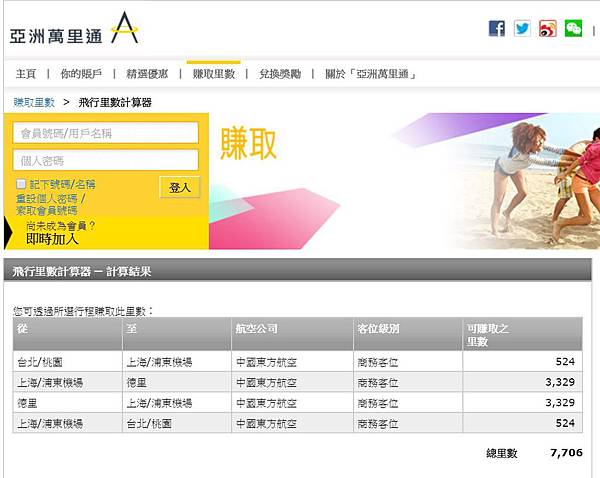The image size is (600, 478).
Task: Click the 3,329 value in second row
Action: (560, 382)
